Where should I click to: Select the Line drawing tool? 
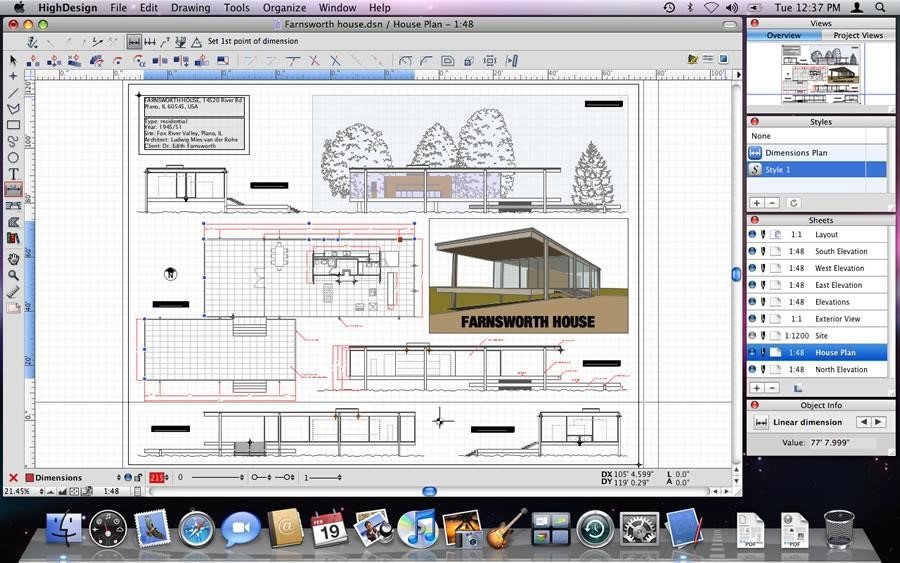click(x=13, y=92)
